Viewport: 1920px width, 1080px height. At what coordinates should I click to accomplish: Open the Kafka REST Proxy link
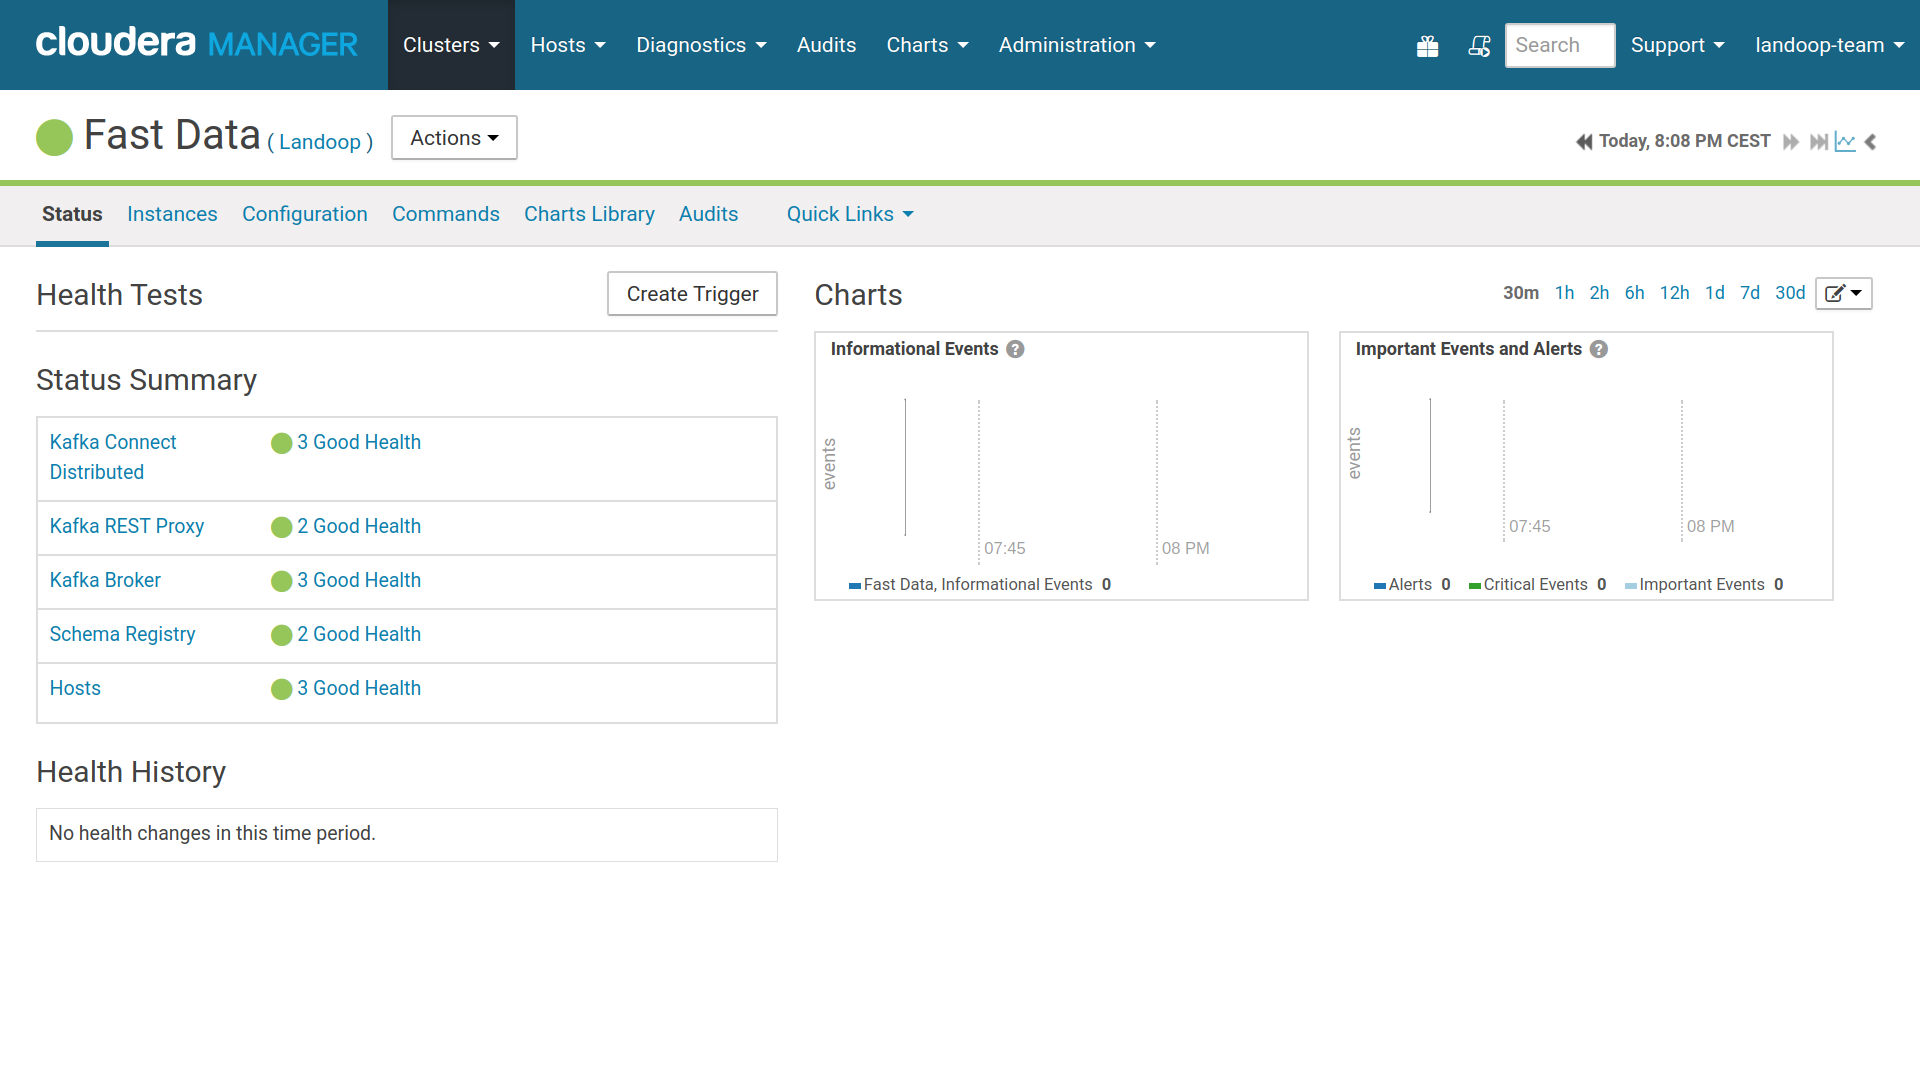127,526
